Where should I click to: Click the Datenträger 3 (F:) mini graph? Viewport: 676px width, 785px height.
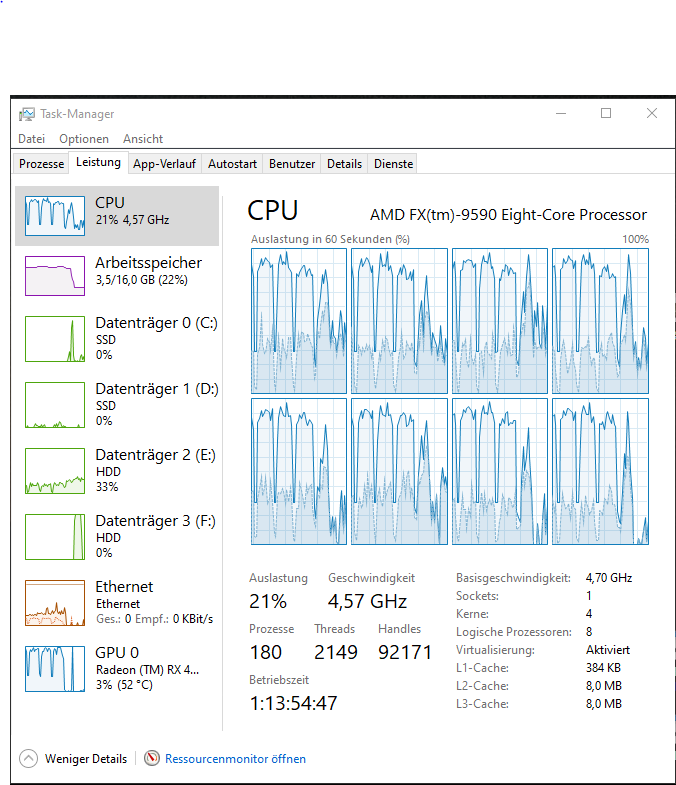(55, 537)
